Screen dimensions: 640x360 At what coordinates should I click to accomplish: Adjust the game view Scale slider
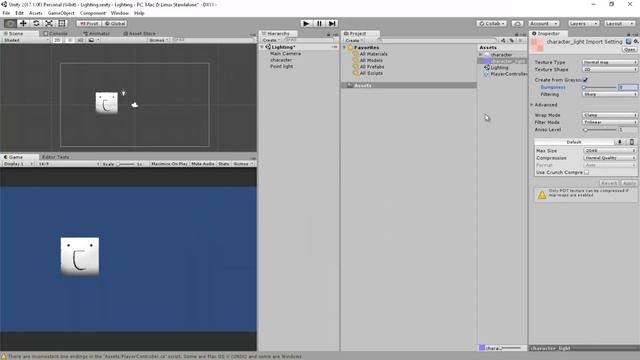(x=126, y=164)
